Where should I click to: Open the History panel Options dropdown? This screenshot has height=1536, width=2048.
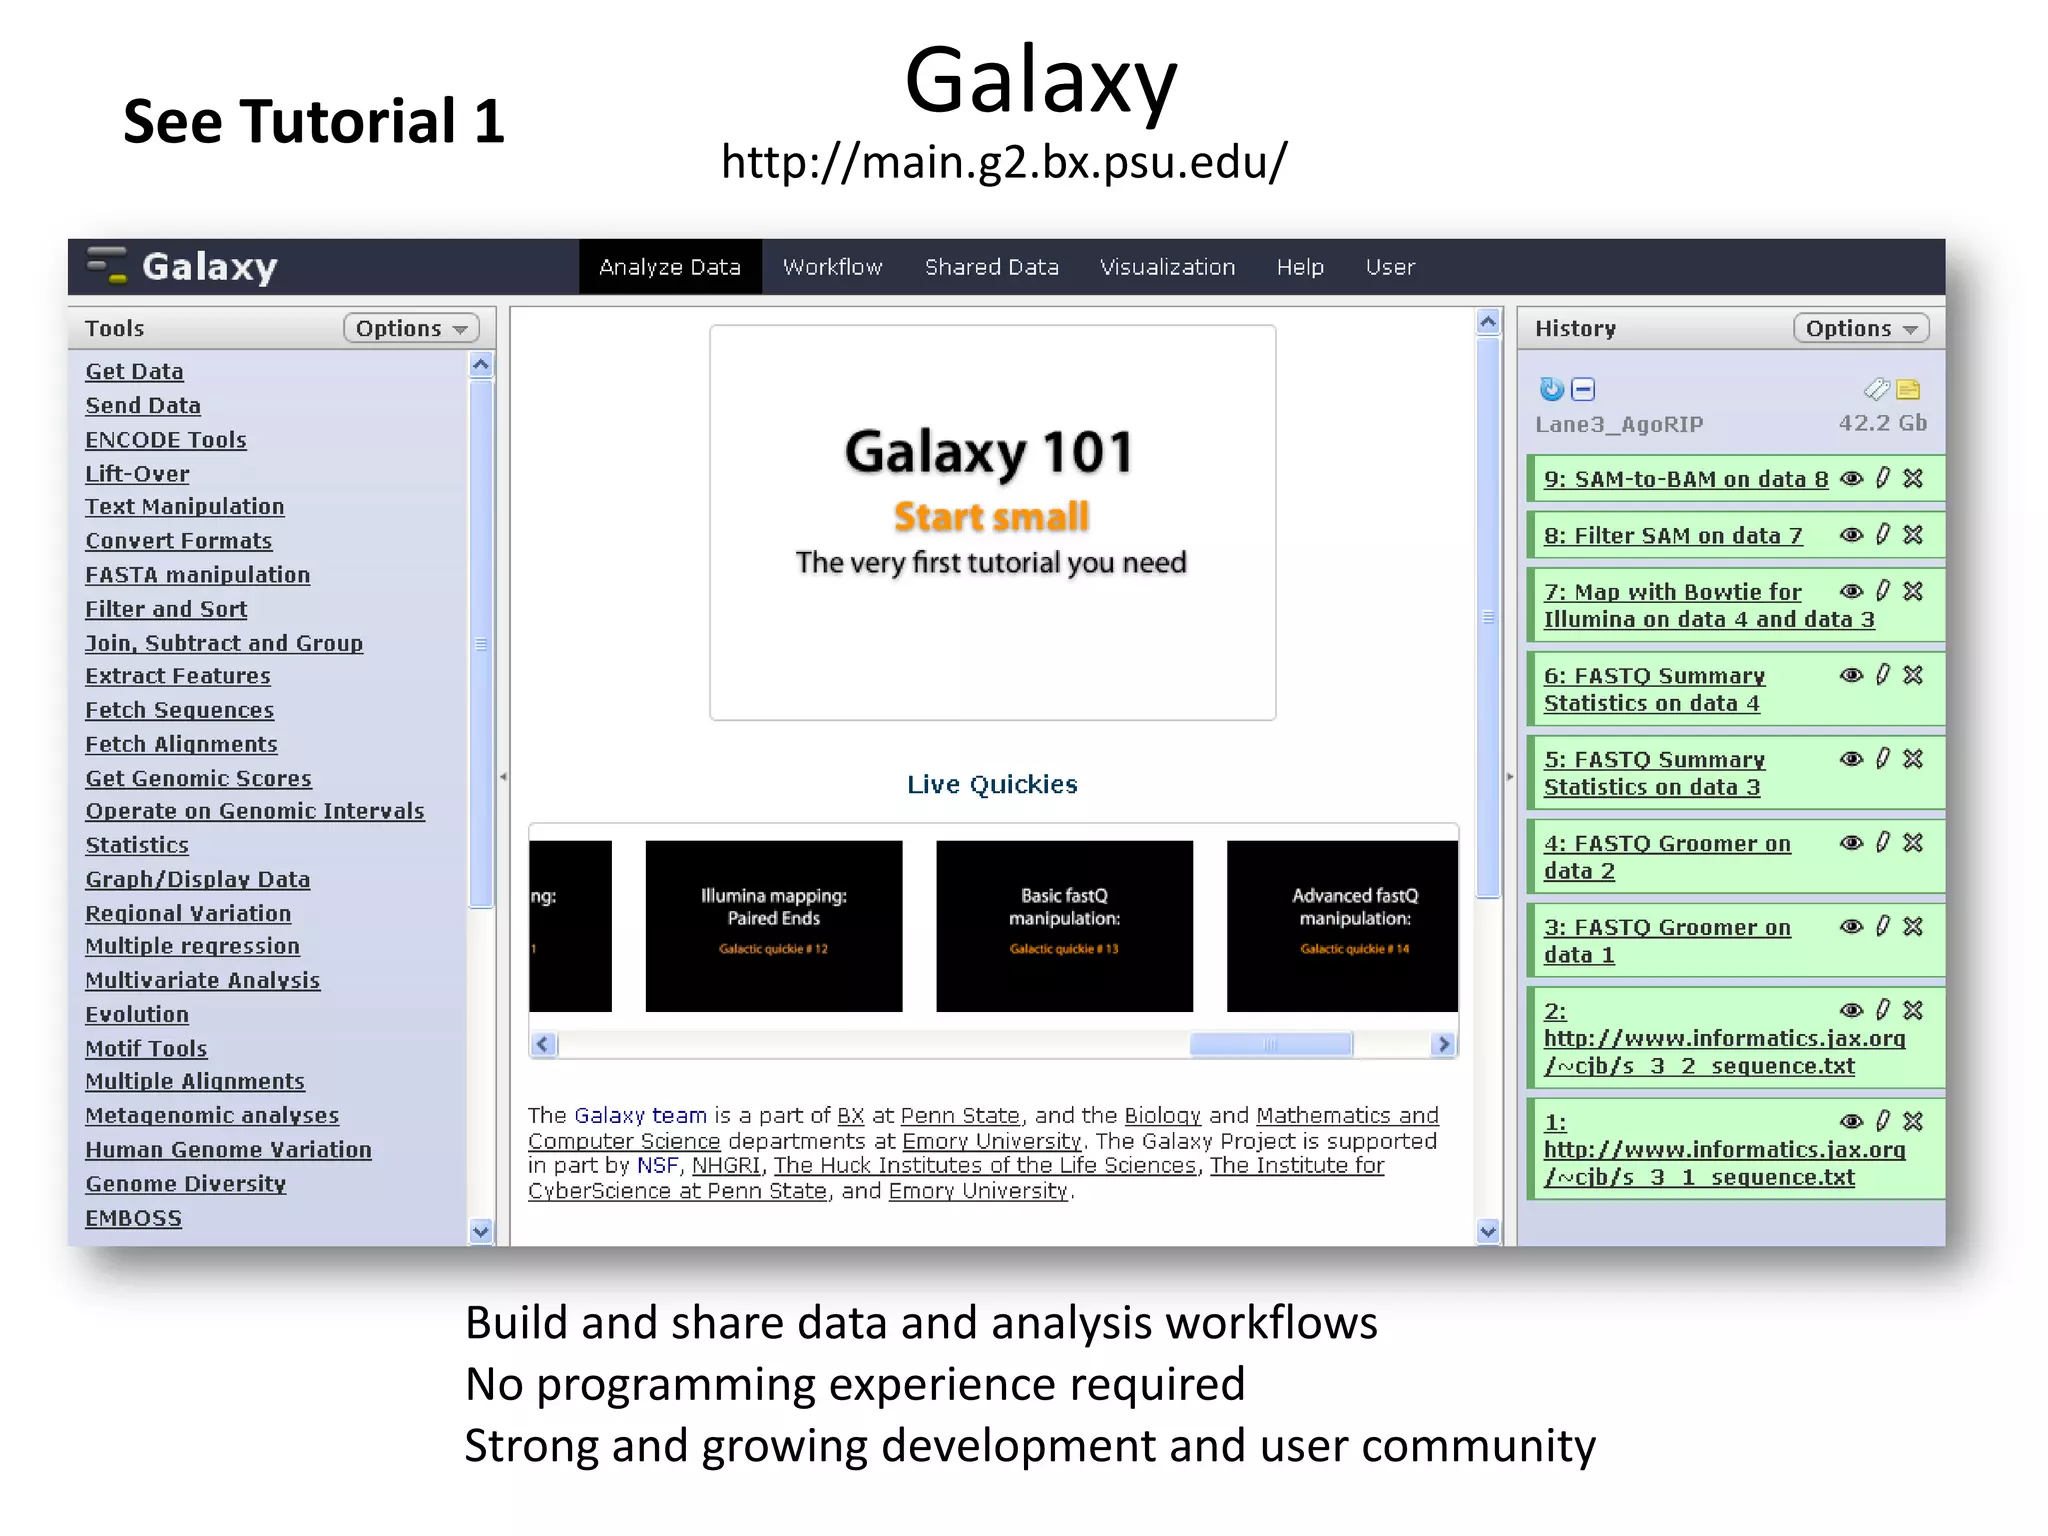(x=1860, y=328)
